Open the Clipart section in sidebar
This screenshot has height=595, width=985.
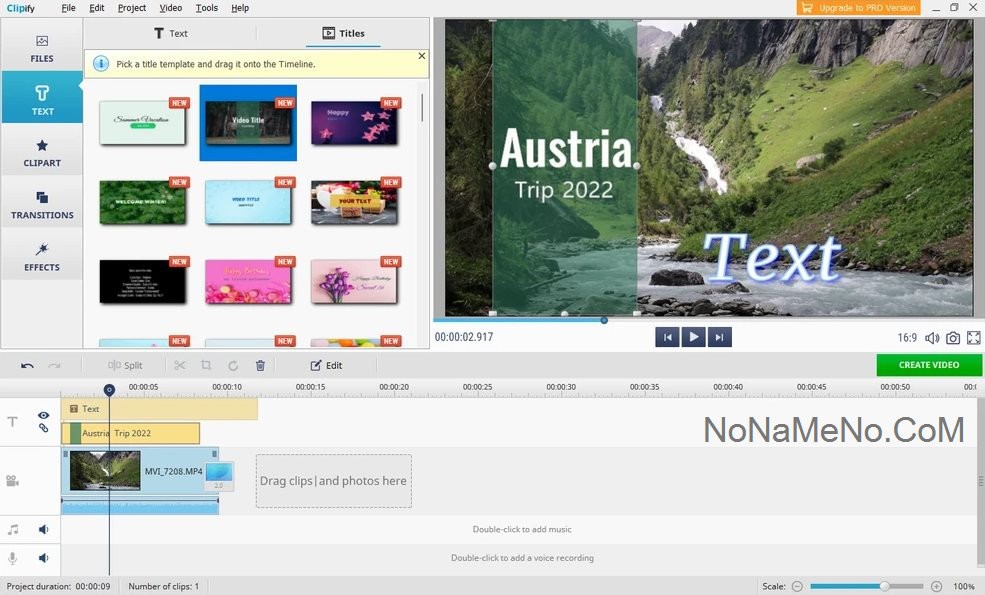[42, 153]
